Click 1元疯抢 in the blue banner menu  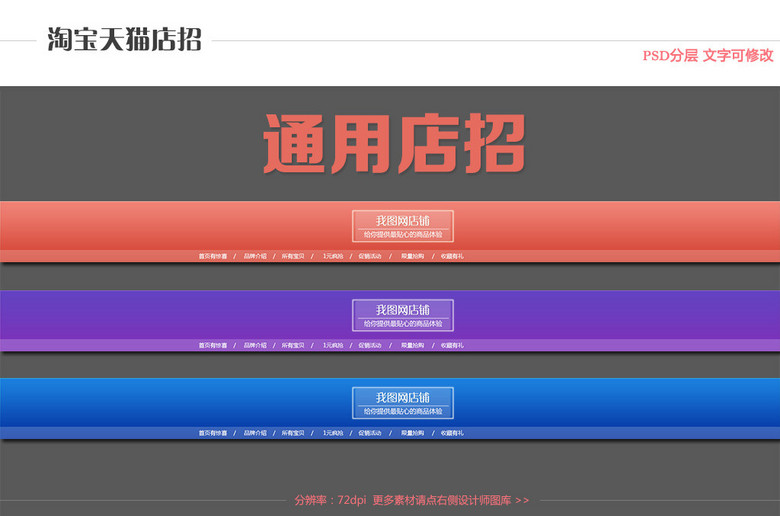(x=332, y=433)
